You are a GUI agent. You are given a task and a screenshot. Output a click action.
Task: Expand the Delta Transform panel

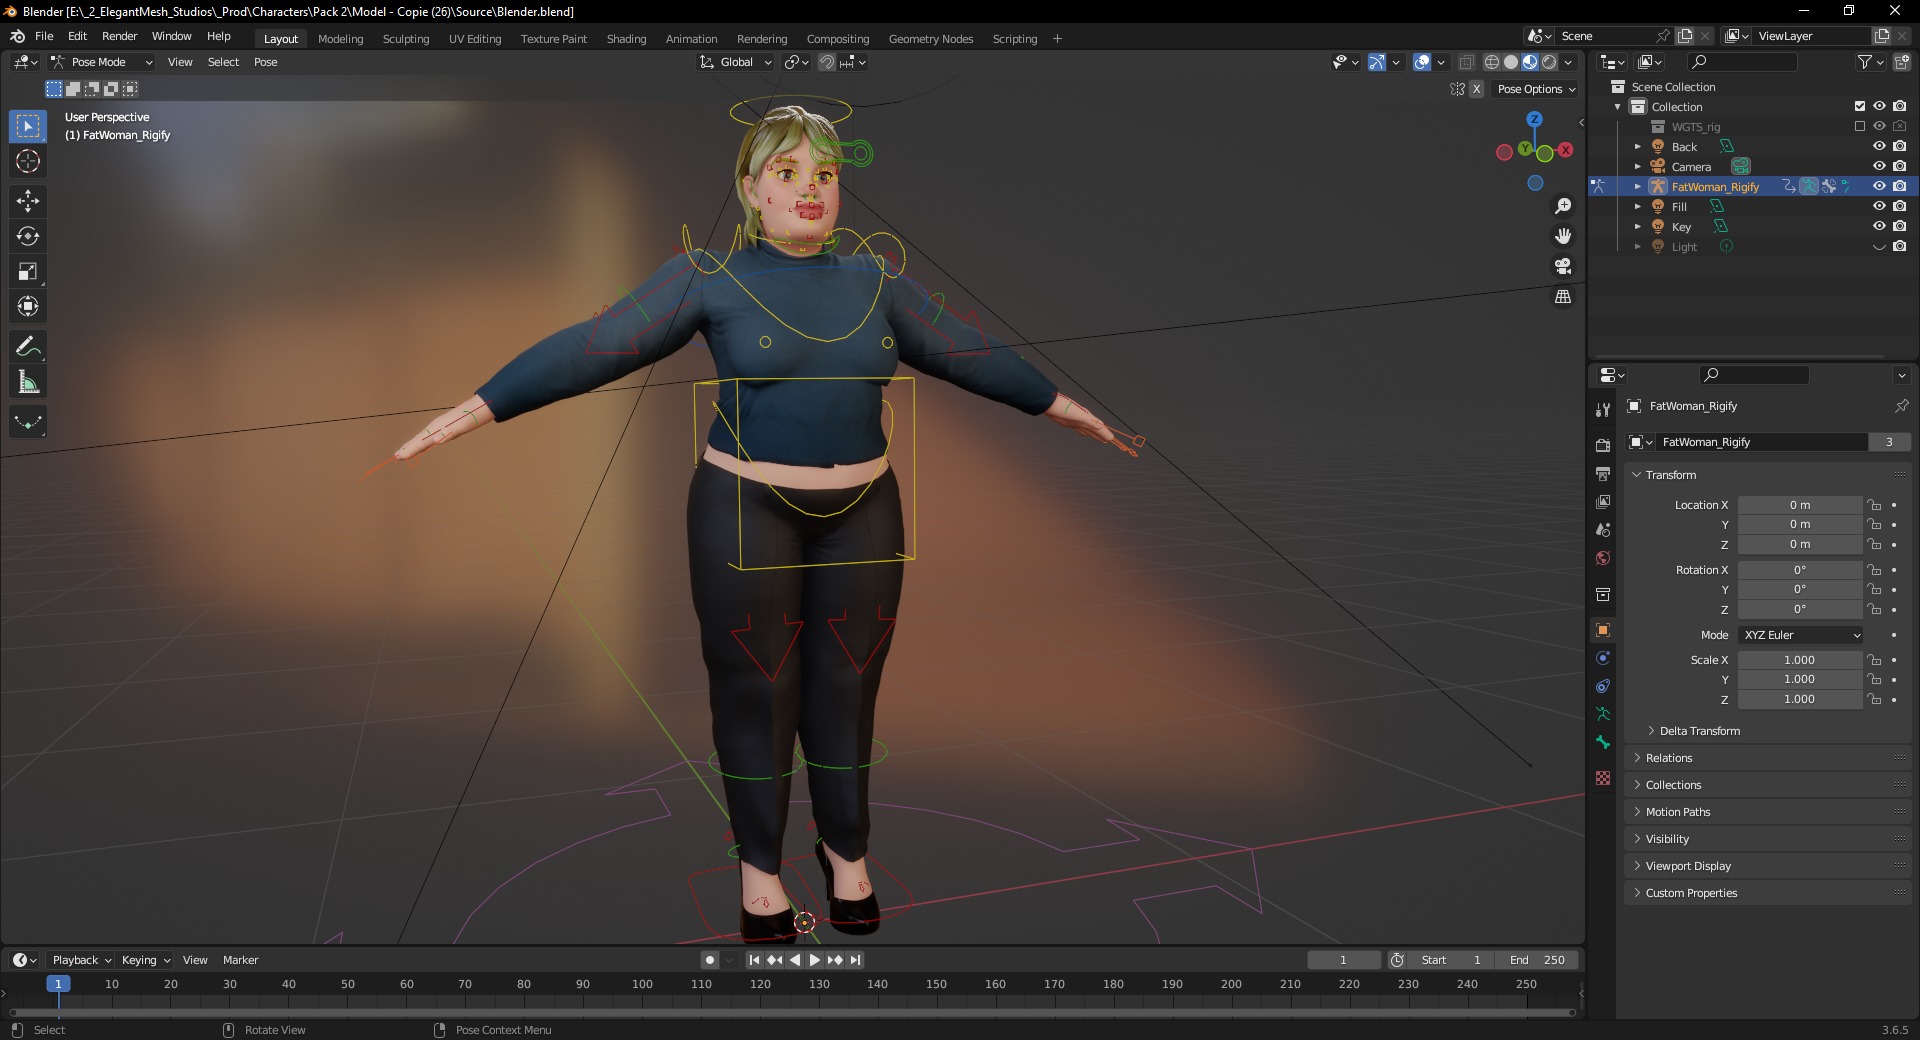click(1699, 731)
